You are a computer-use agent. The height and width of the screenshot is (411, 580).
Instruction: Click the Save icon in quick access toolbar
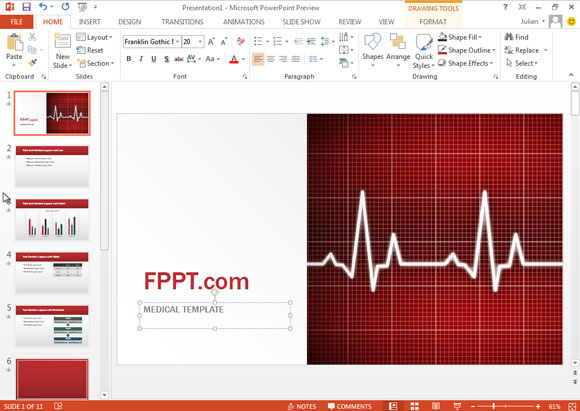(26, 7)
